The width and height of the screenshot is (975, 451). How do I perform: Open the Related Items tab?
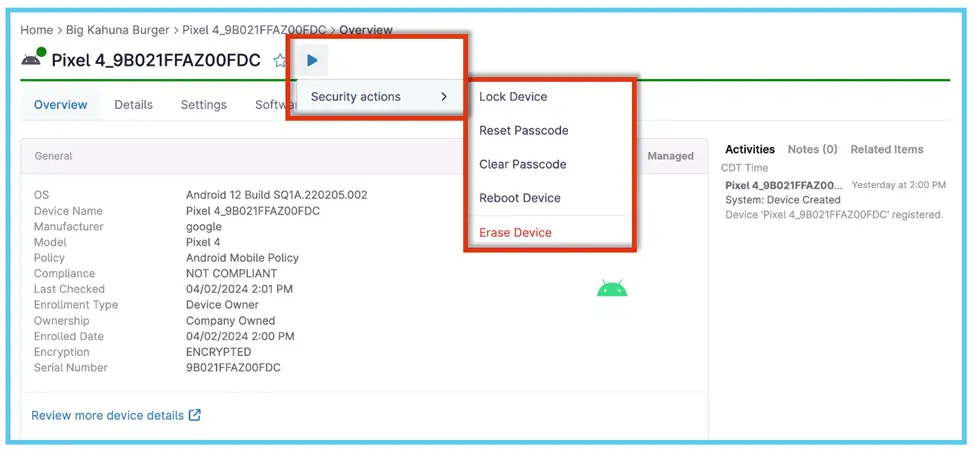point(887,149)
